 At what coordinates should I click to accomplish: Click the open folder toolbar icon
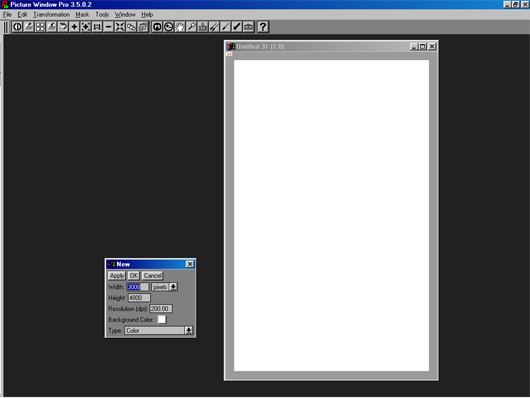[63, 27]
